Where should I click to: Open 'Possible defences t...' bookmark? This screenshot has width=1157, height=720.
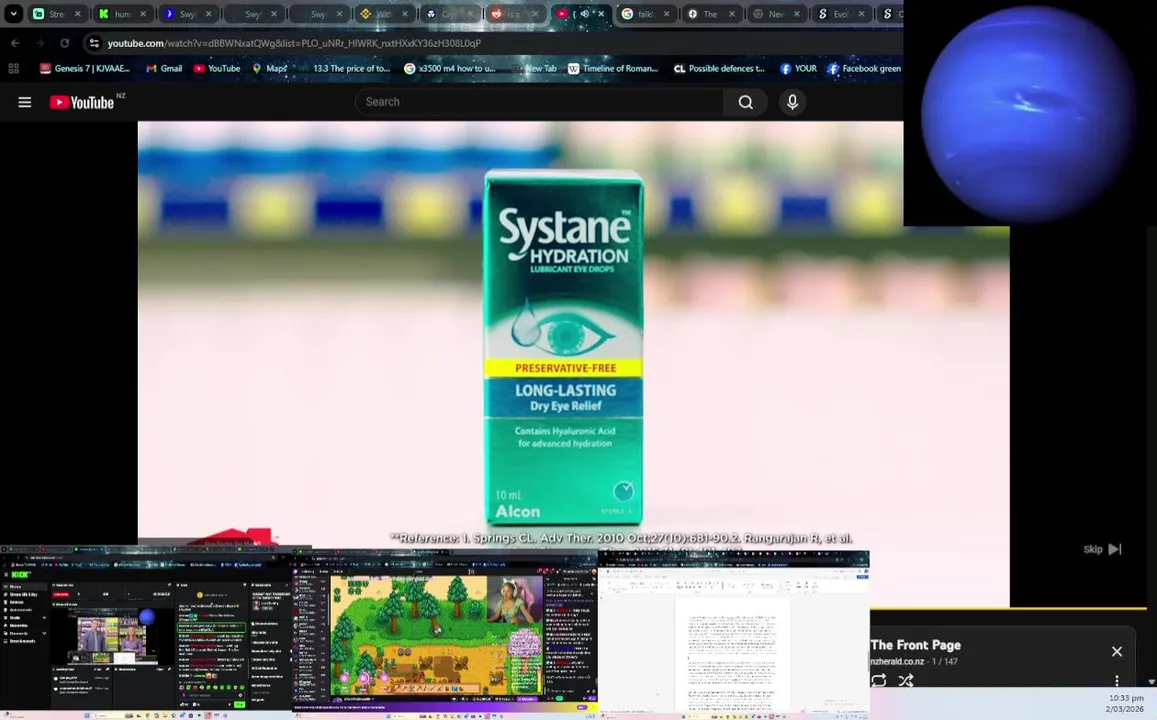click(719, 69)
